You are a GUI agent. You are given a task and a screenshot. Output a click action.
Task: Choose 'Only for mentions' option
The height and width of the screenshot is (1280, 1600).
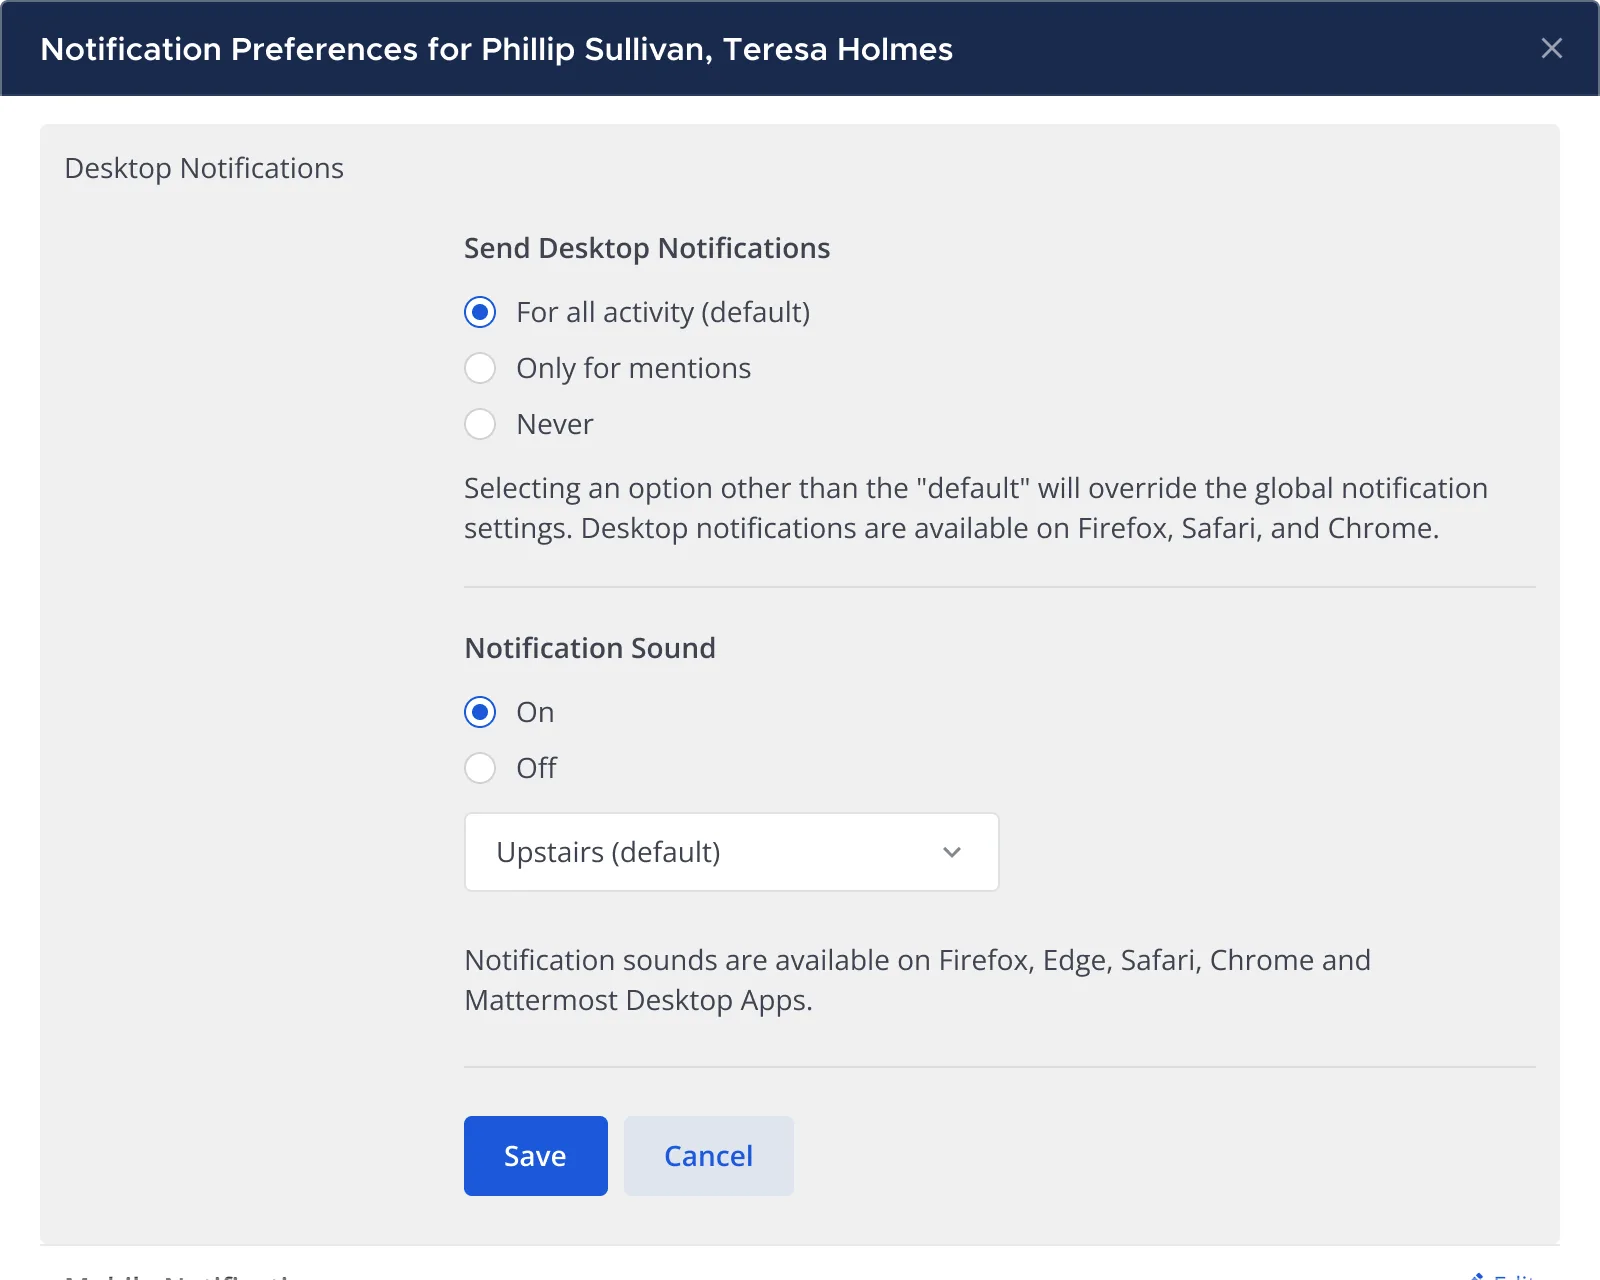480,368
